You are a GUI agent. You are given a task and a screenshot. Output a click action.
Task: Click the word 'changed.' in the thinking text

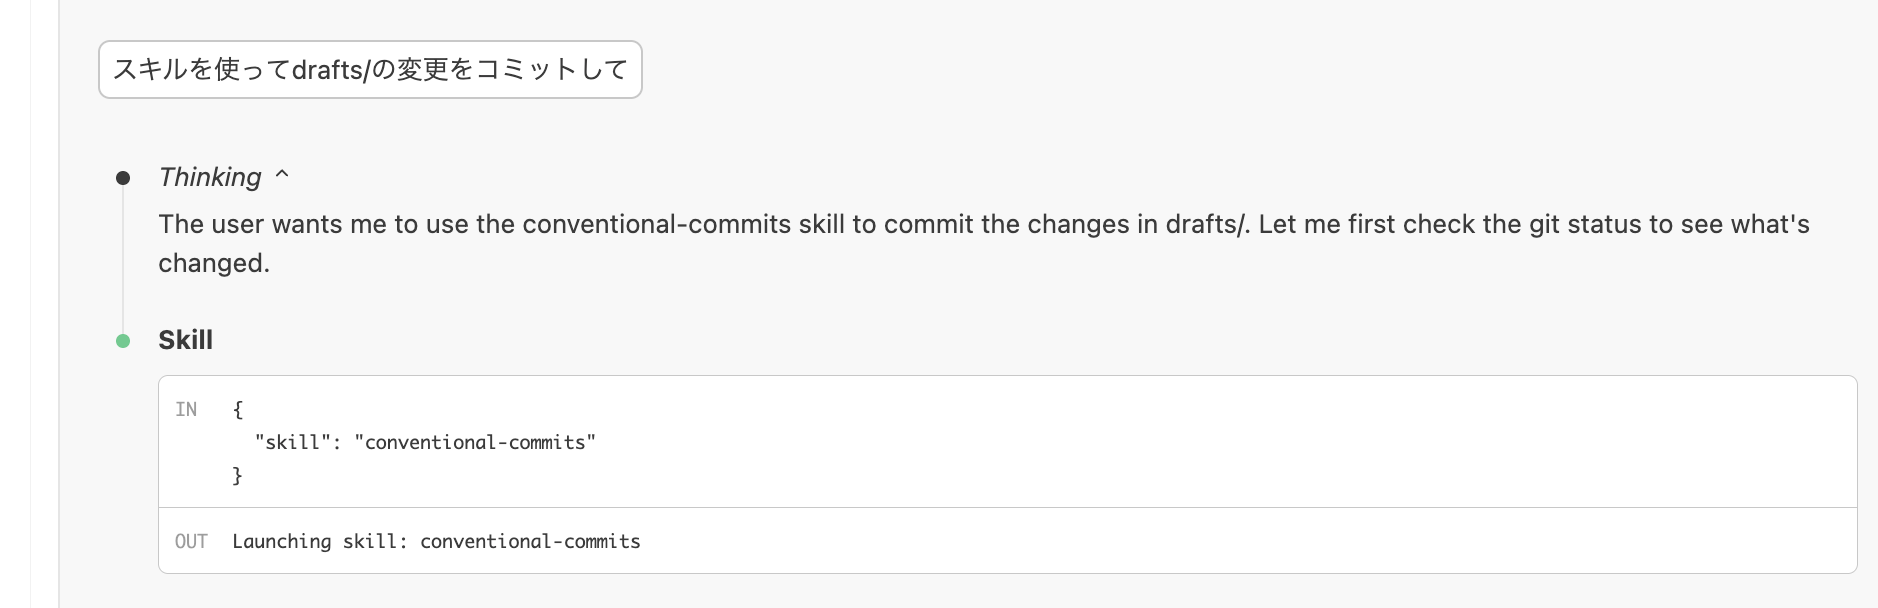click(x=214, y=263)
